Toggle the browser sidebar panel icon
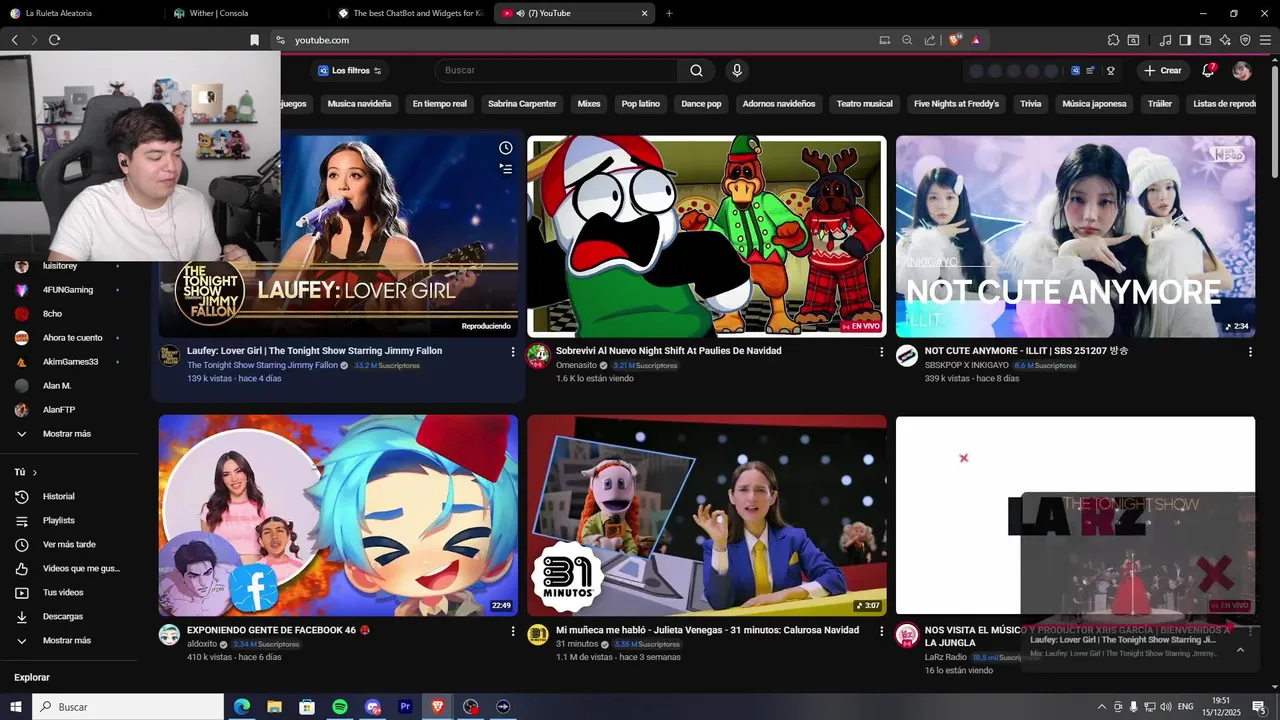The height and width of the screenshot is (720, 1280). pyautogui.click(x=1185, y=40)
